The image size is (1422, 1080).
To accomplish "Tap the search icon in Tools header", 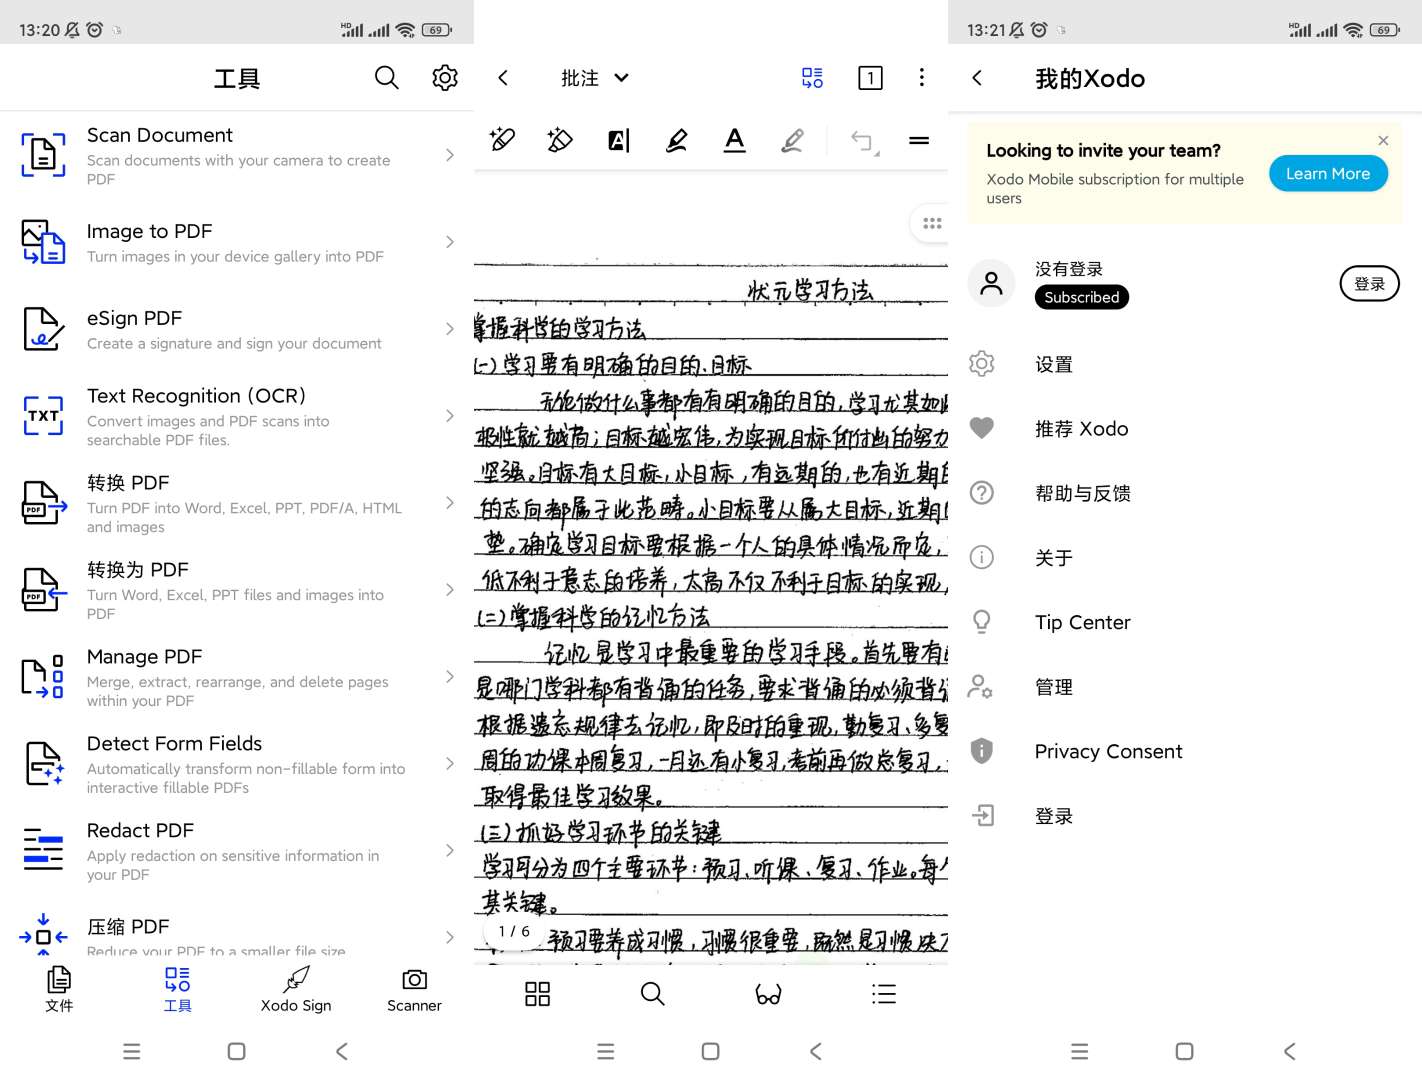I will [386, 78].
